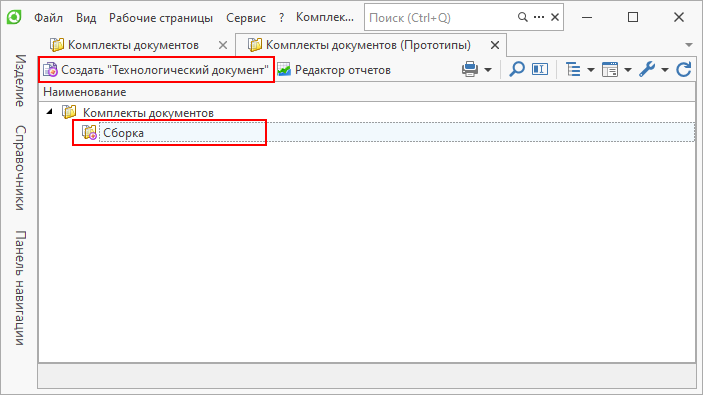
Task: Open the wrench settings icon
Action: pos(647,69)
